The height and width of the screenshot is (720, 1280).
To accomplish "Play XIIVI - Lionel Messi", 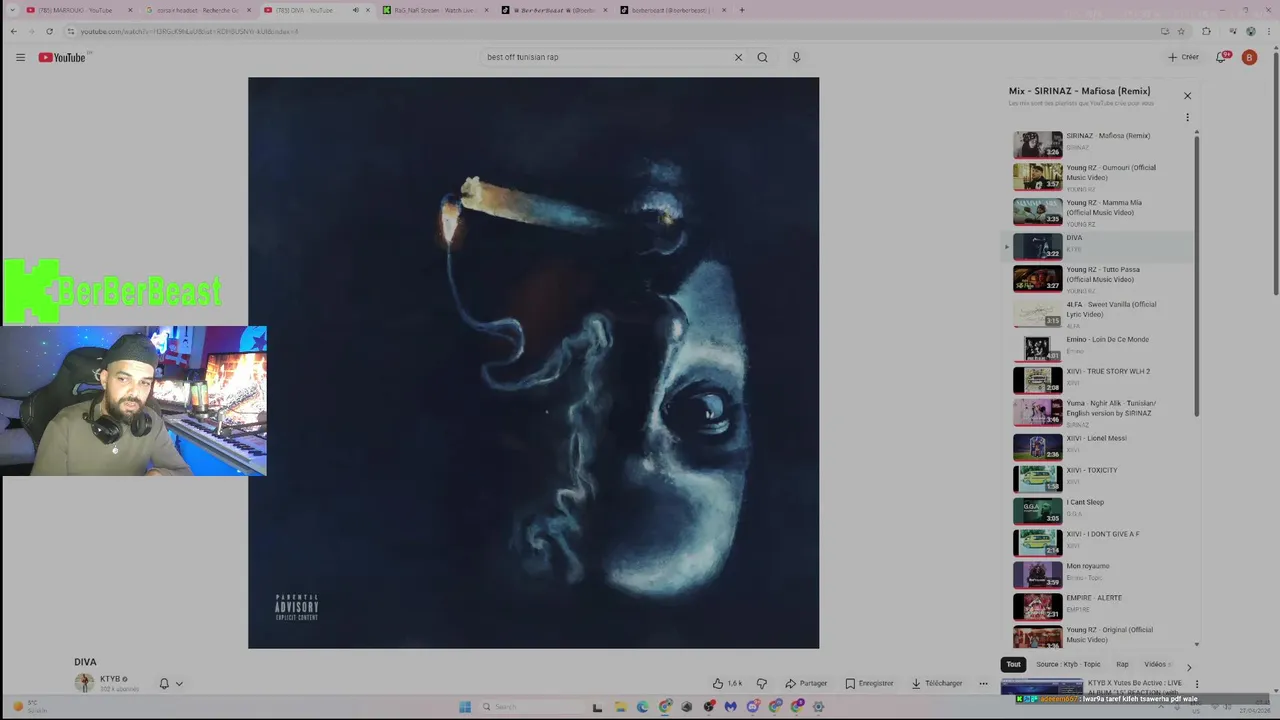I will 1100,446.
